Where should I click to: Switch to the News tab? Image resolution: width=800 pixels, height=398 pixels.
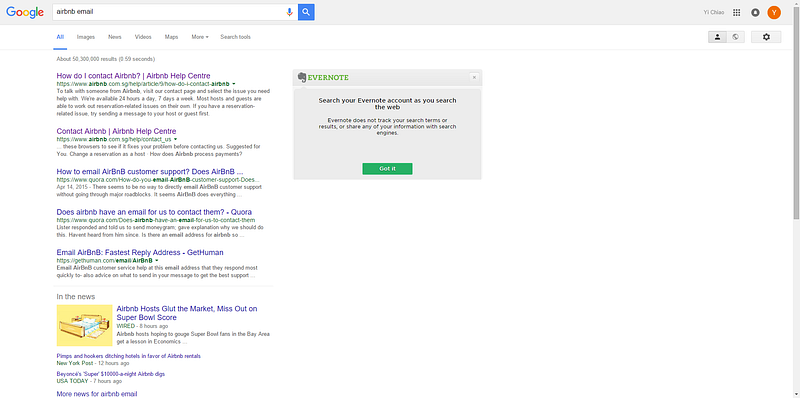coord(115,37)
